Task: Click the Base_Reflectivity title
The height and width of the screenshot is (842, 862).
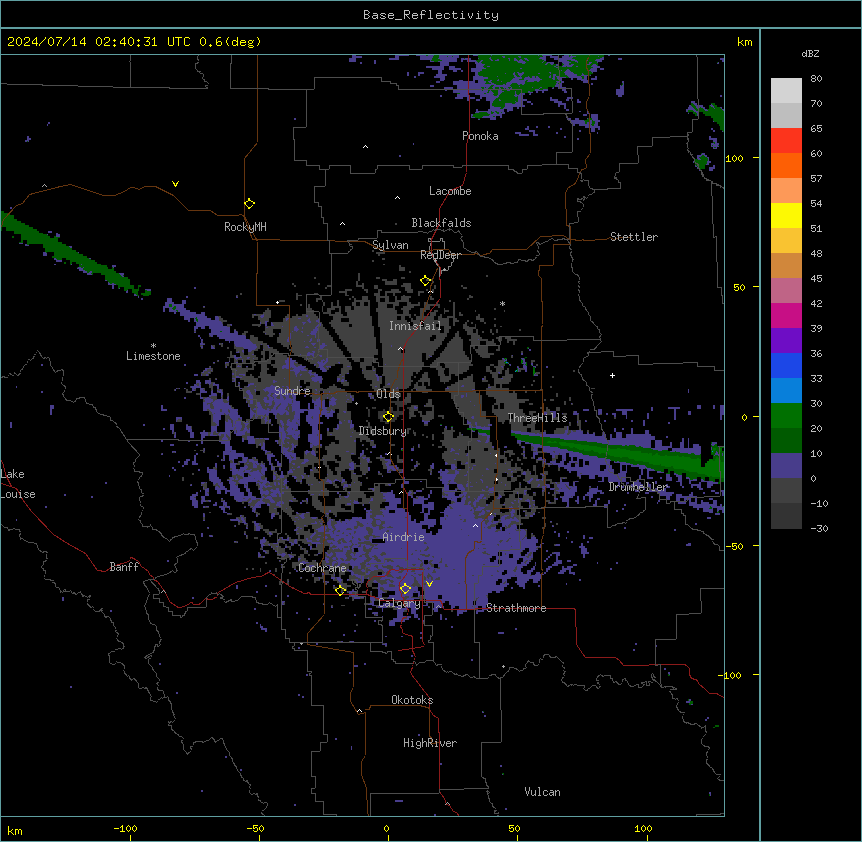Action: [431, 15]
